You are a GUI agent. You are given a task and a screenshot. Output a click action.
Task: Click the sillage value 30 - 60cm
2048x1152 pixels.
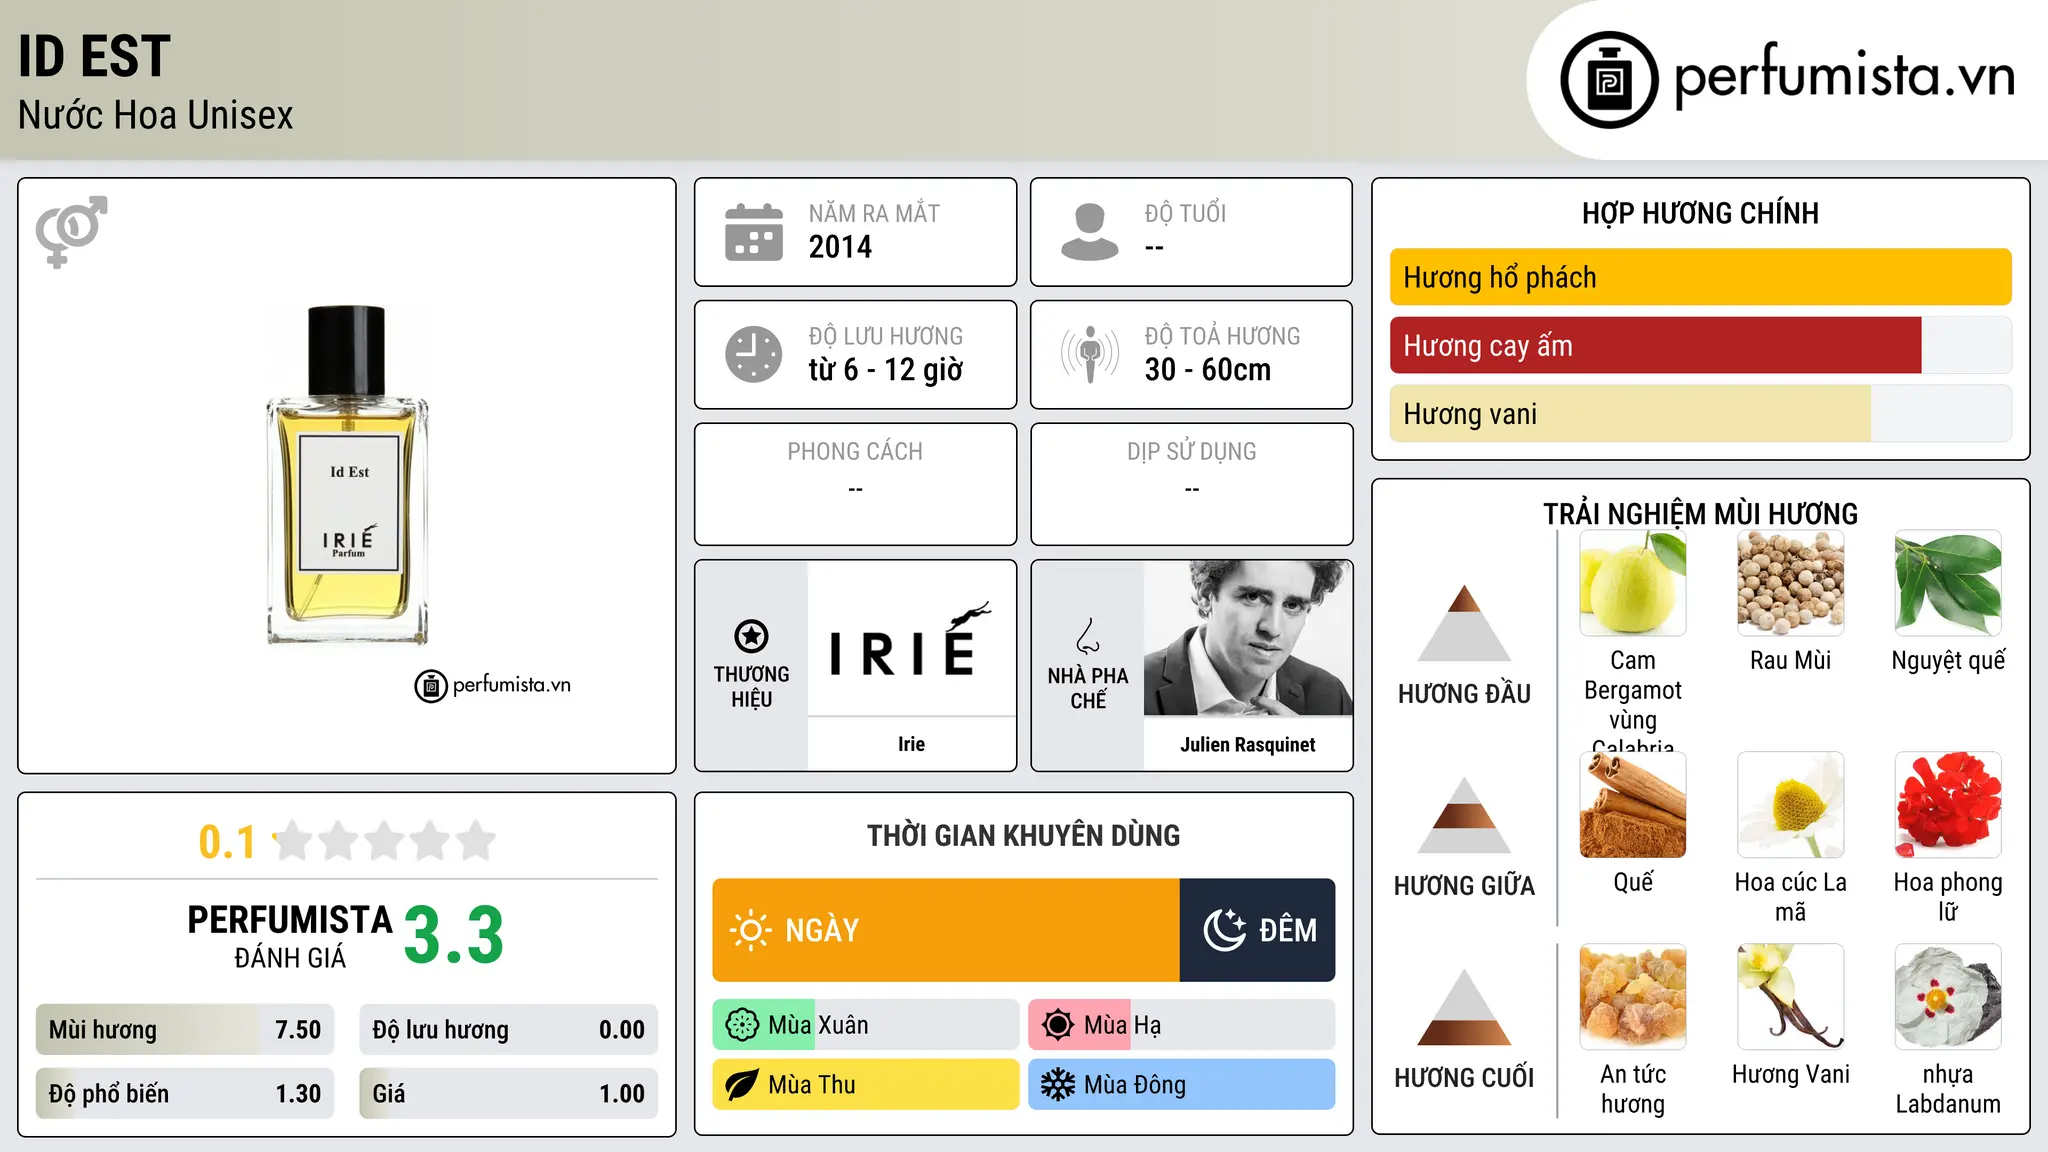coord(1208,370)
